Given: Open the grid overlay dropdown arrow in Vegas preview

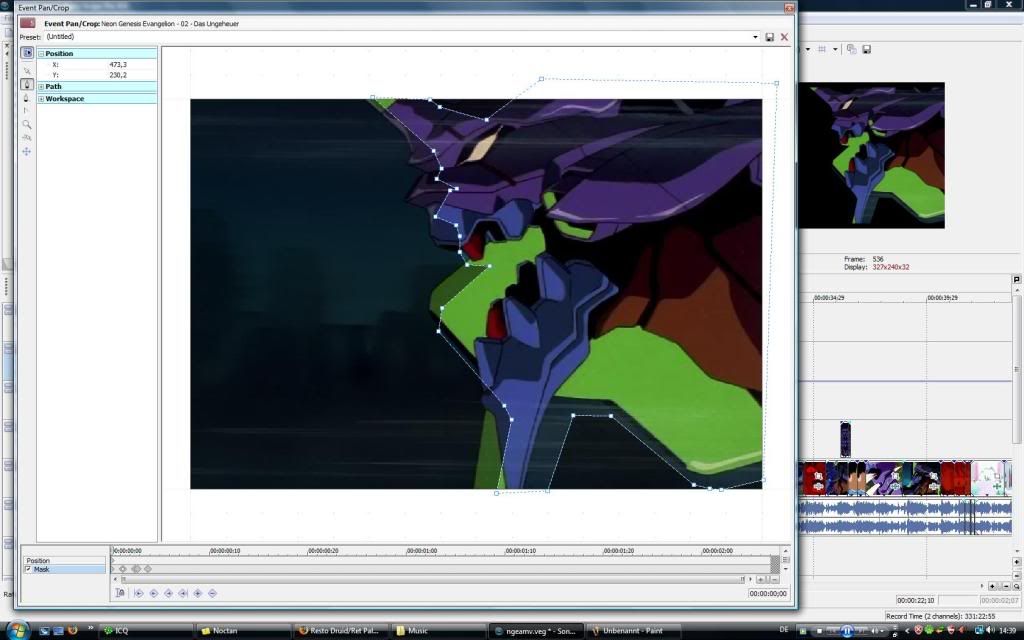Looking at the screenshot, I should pyautogui.click(x=835, y=49).
